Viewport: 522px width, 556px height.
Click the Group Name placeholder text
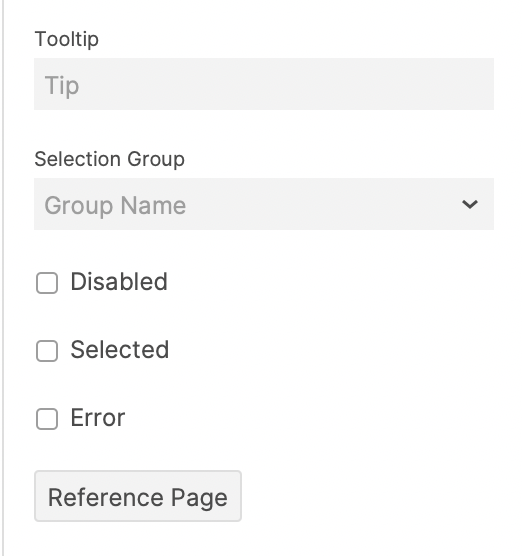coord(115,206)
